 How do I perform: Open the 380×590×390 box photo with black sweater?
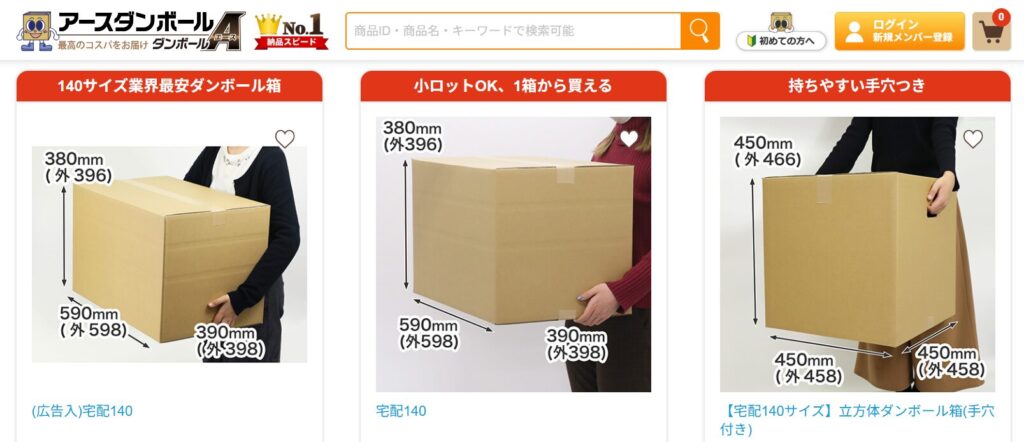pos(169,254)
